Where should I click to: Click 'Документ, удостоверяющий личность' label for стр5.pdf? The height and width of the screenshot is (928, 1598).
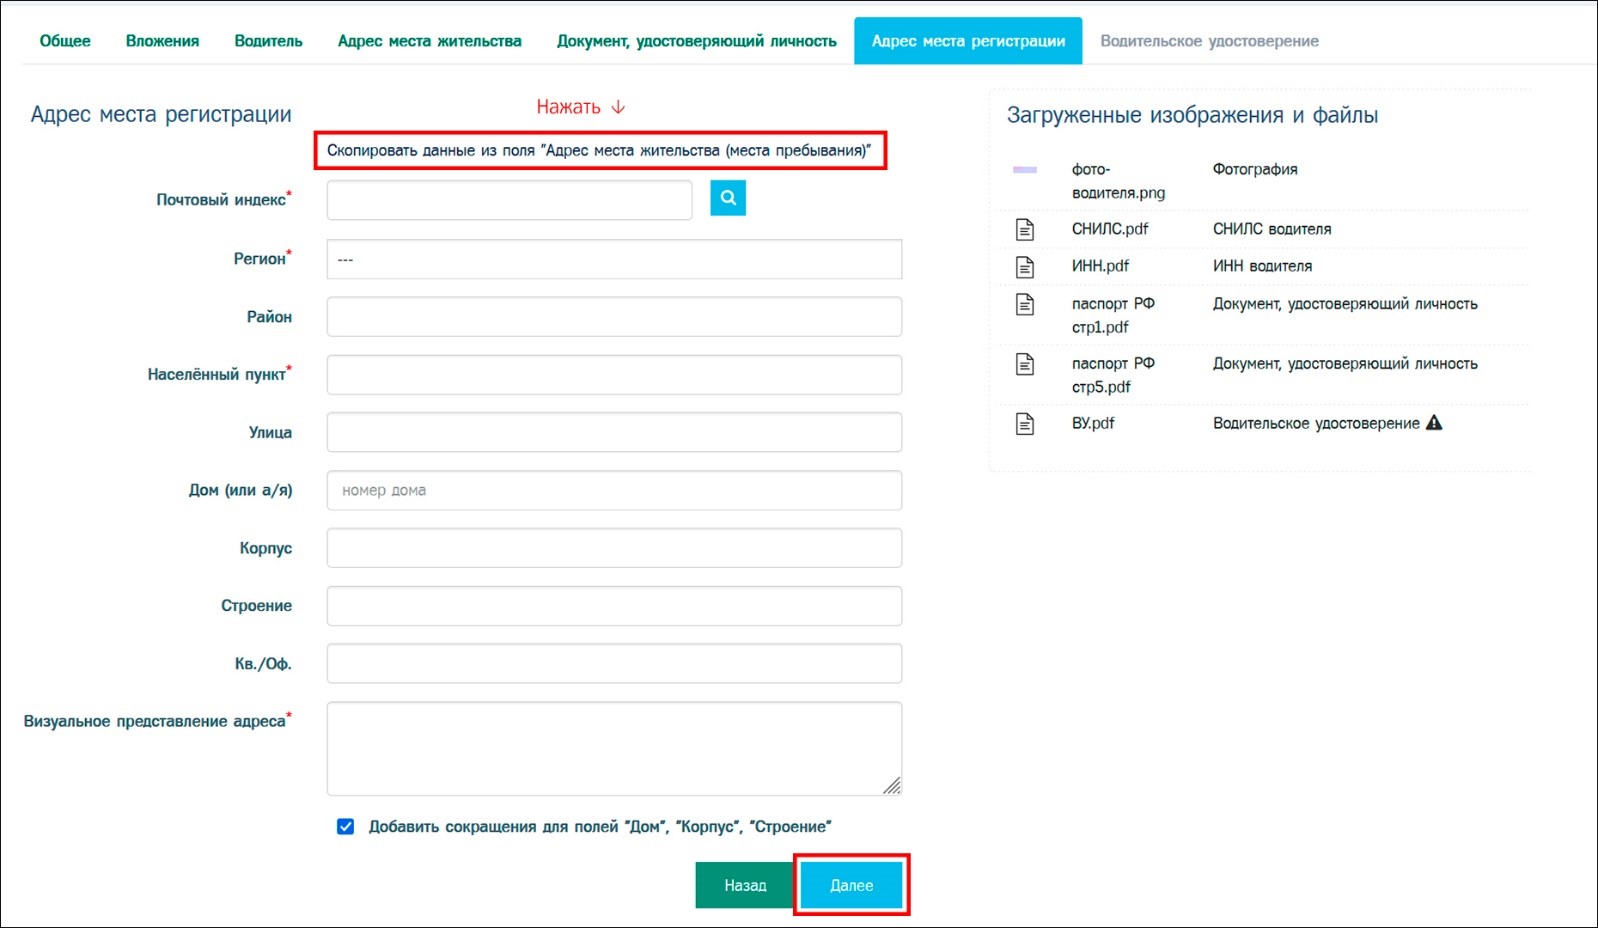[1345, 364]
